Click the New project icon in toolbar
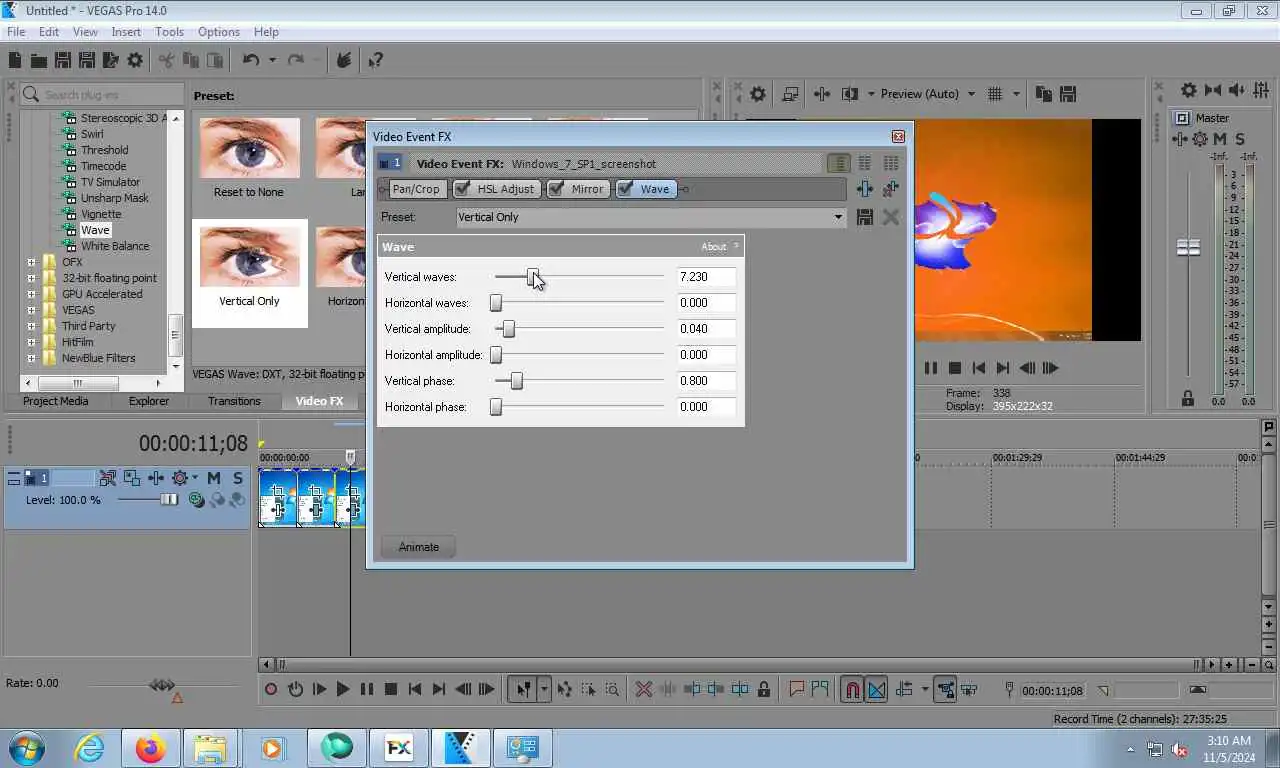Screen dimensions: 1280x768 click(15, 60)
